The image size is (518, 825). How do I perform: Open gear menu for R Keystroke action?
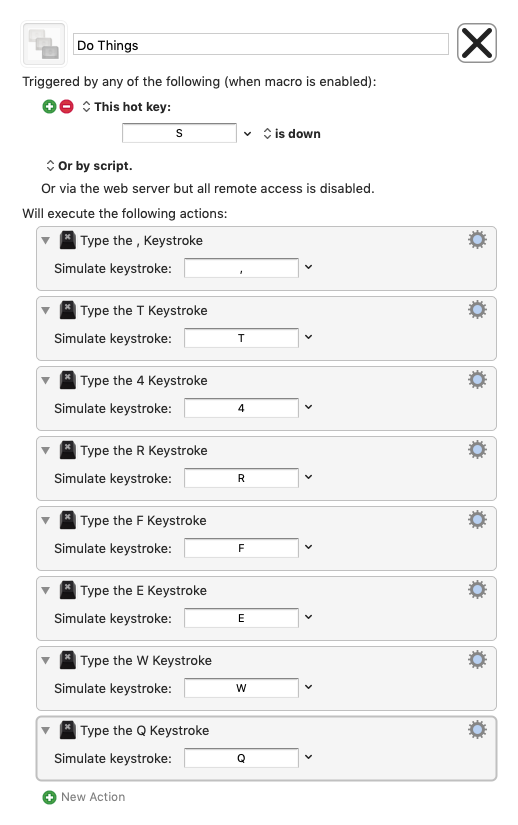tap(477, 450)
